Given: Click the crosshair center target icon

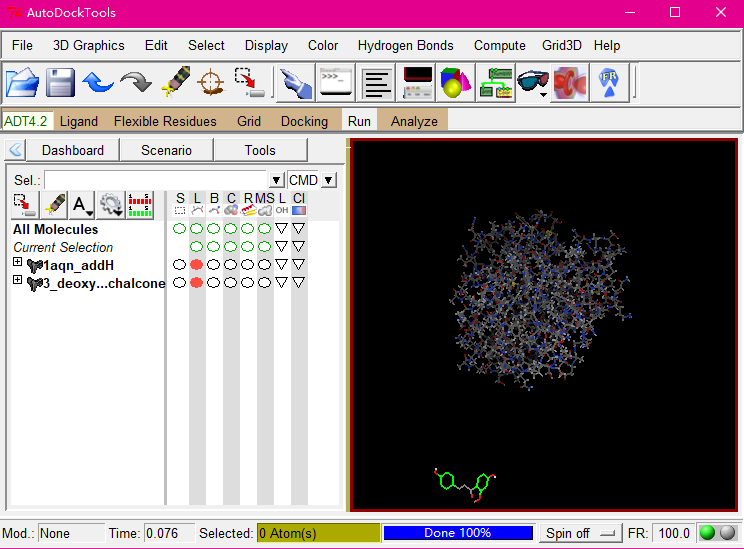Looking at the screenshot, I should pyautogui.click(x=210, y=82).
